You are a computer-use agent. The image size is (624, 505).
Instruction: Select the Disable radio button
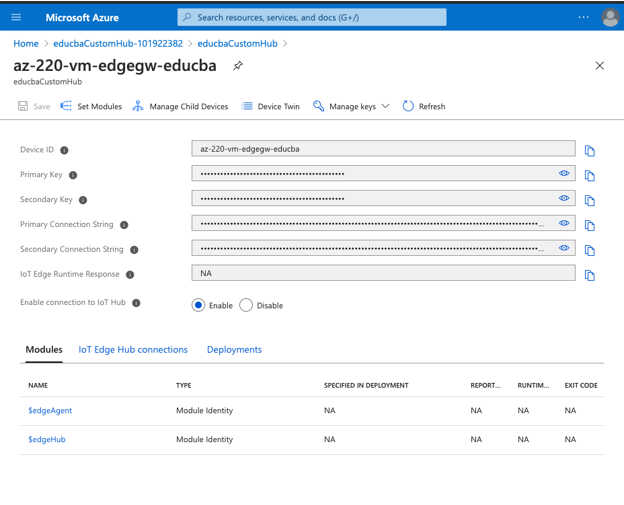246,305
